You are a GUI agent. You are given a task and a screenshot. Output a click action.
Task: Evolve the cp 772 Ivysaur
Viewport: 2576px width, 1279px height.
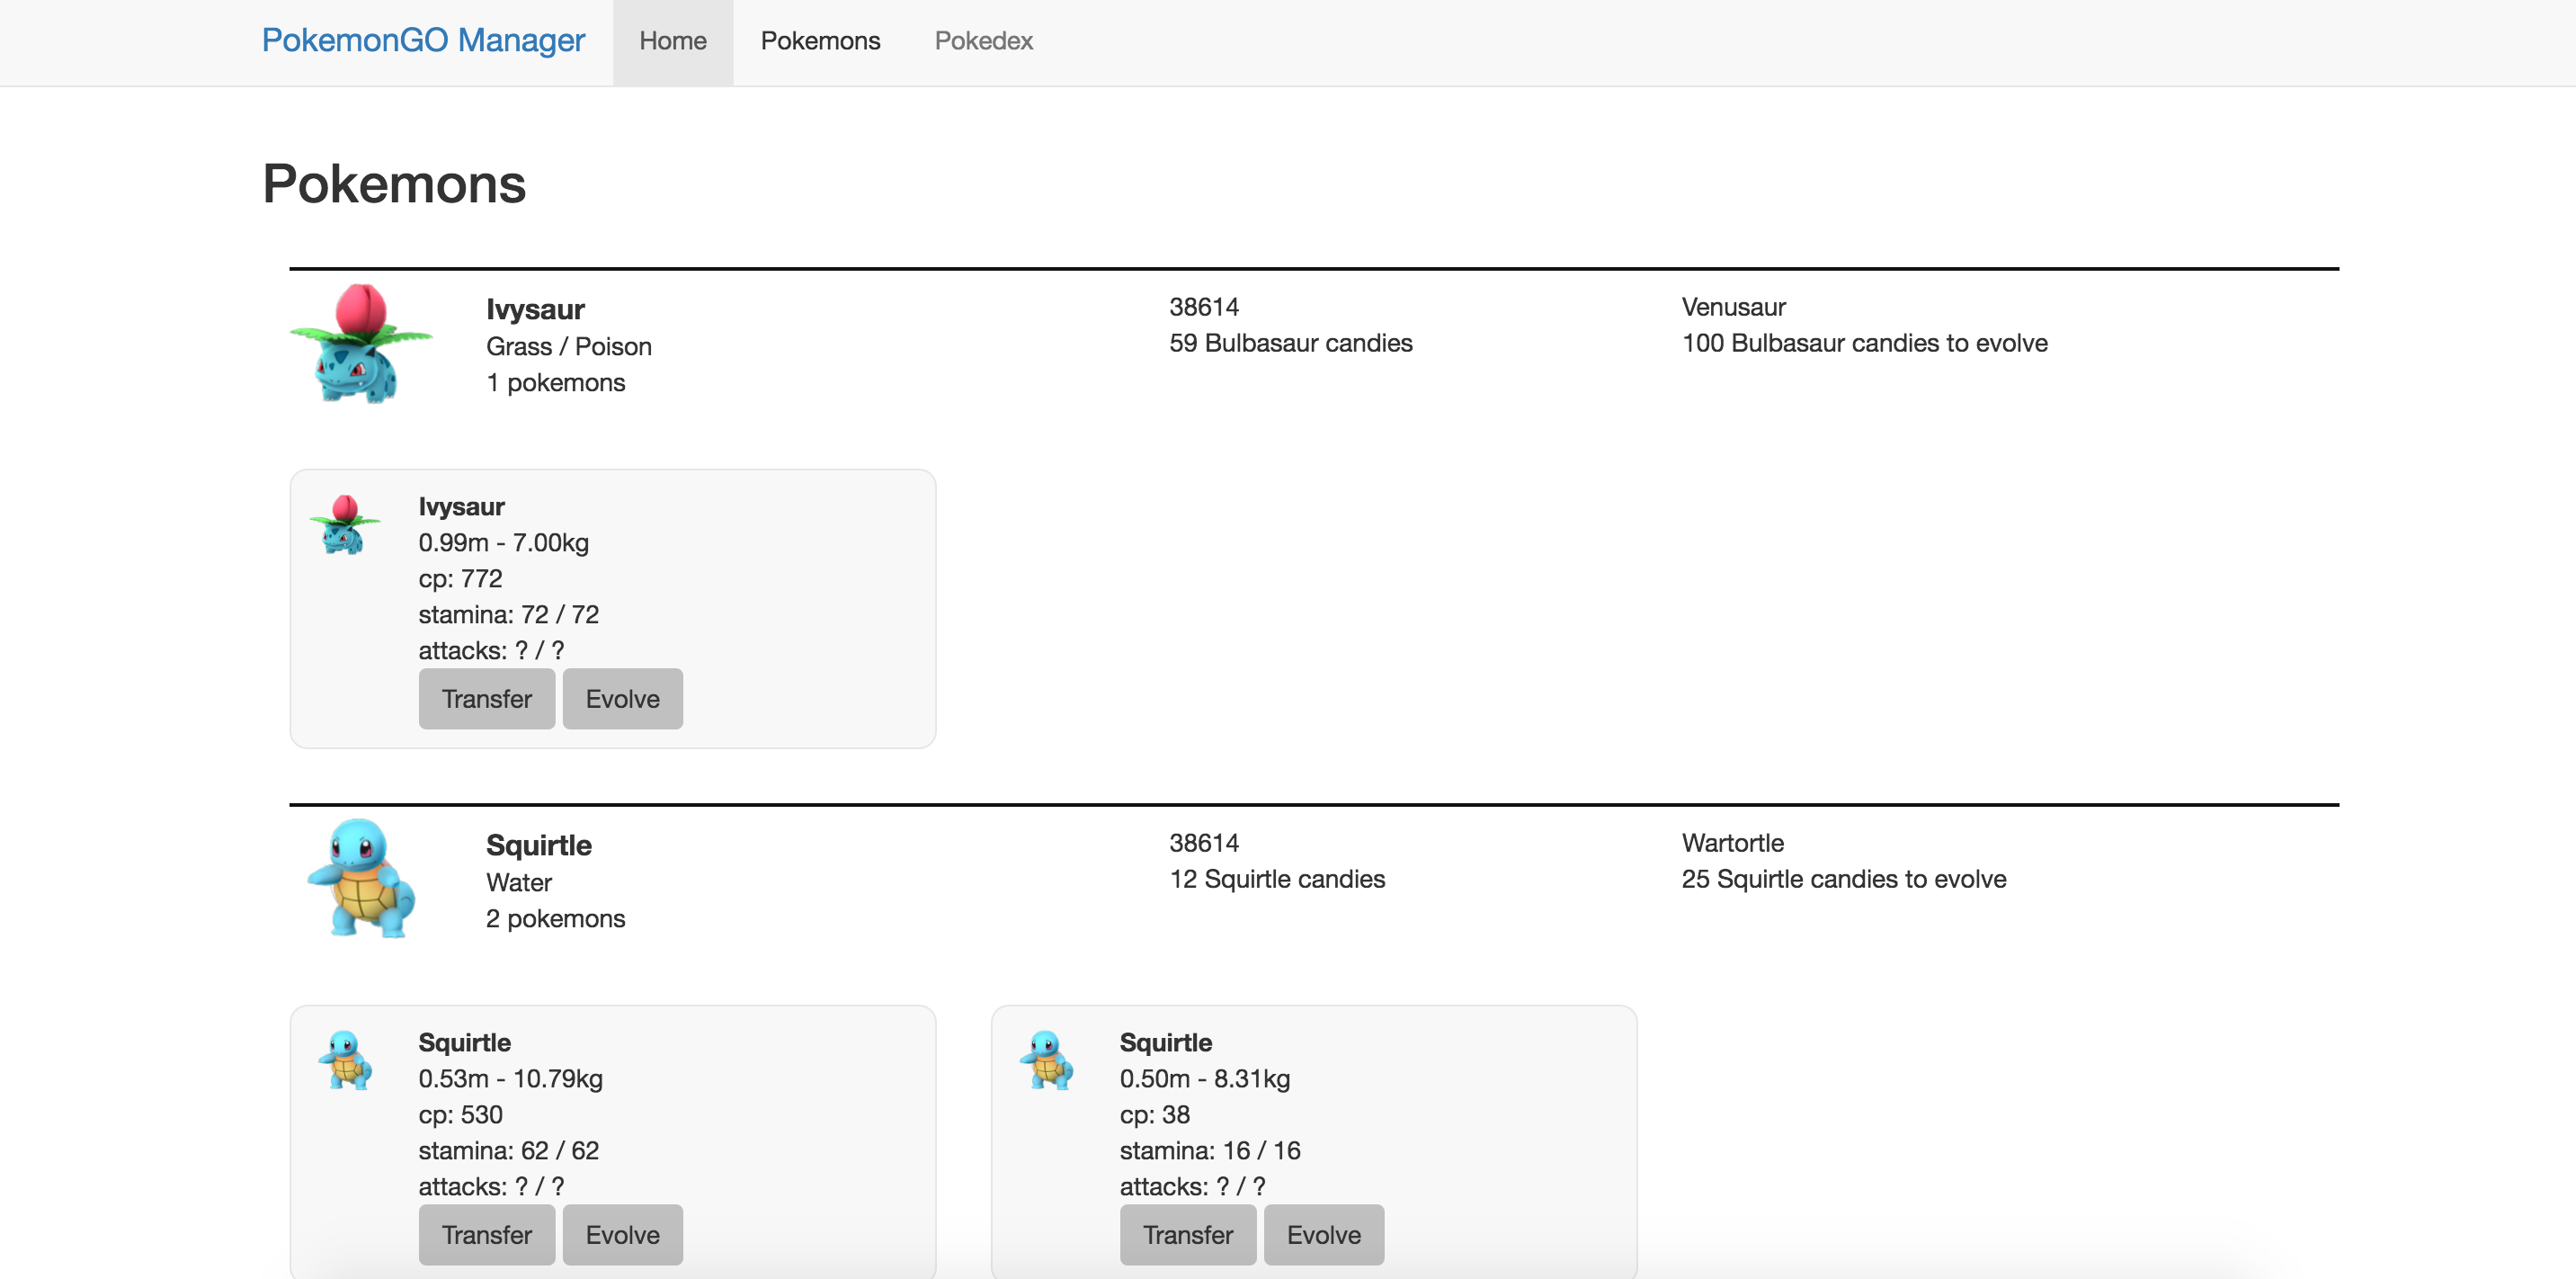622,699
